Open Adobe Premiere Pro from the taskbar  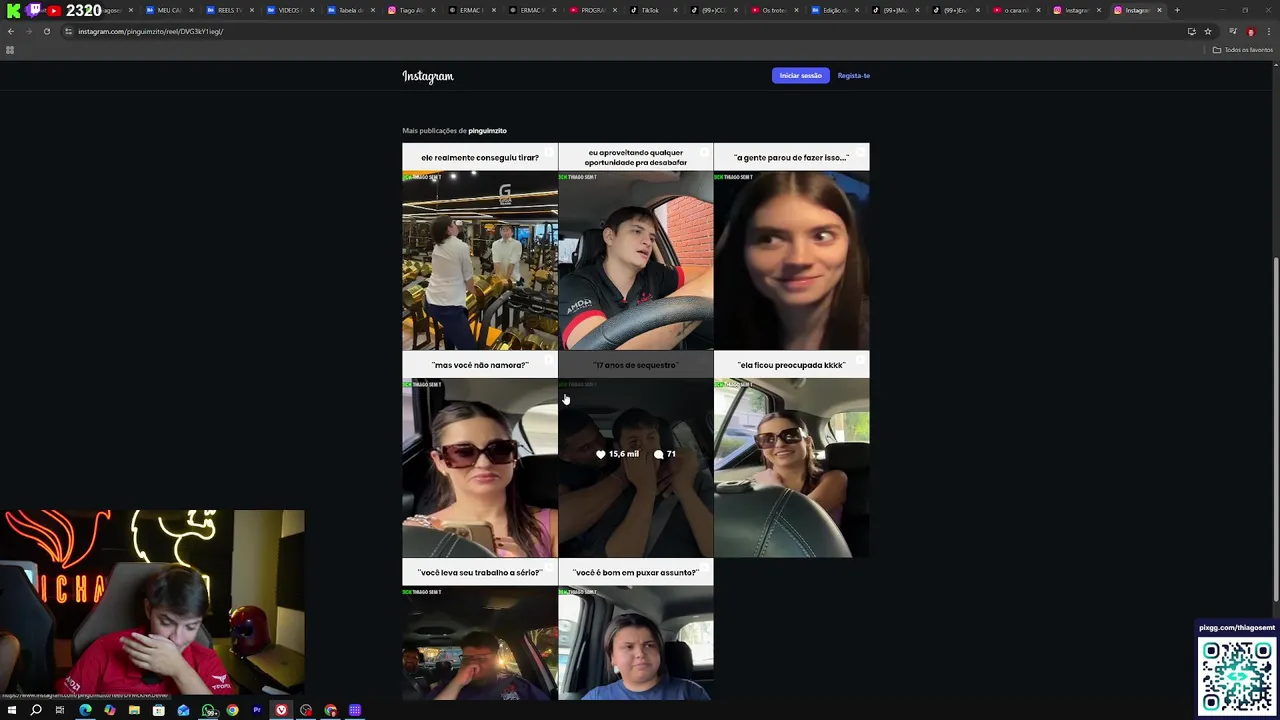257,710
